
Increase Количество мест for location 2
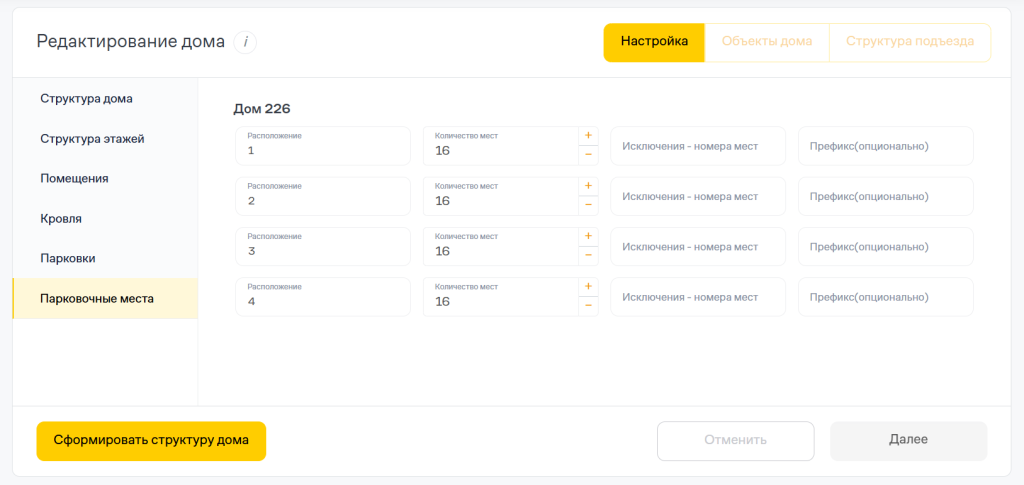click(588, 186)
